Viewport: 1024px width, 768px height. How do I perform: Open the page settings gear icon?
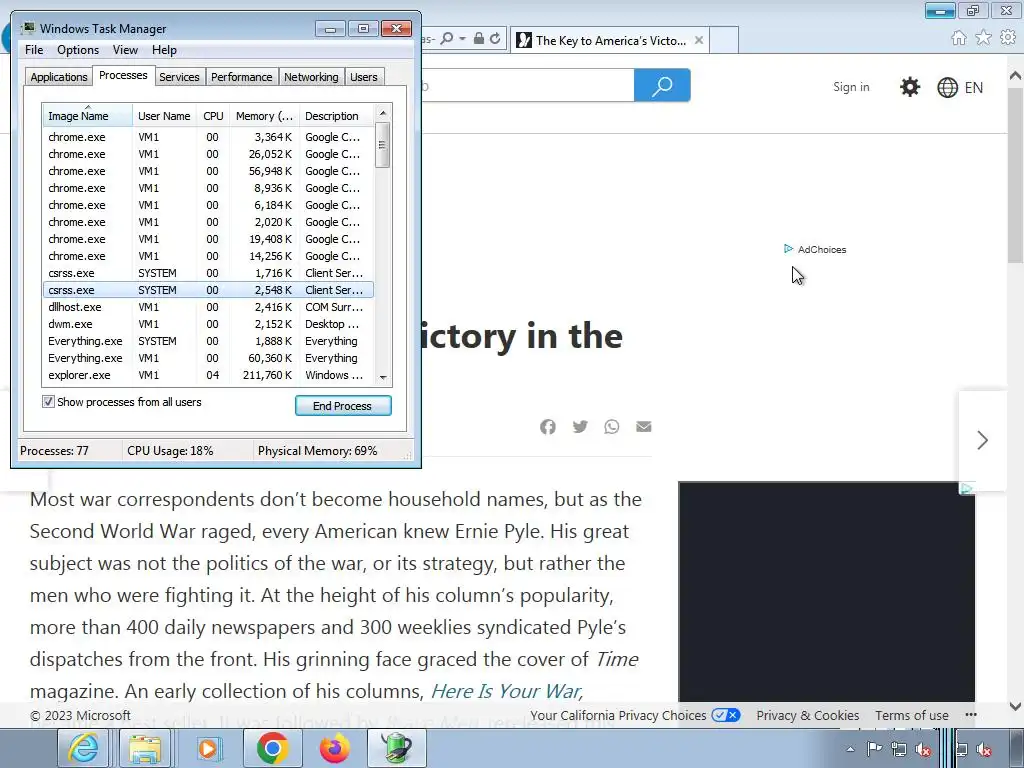point(910,87)
